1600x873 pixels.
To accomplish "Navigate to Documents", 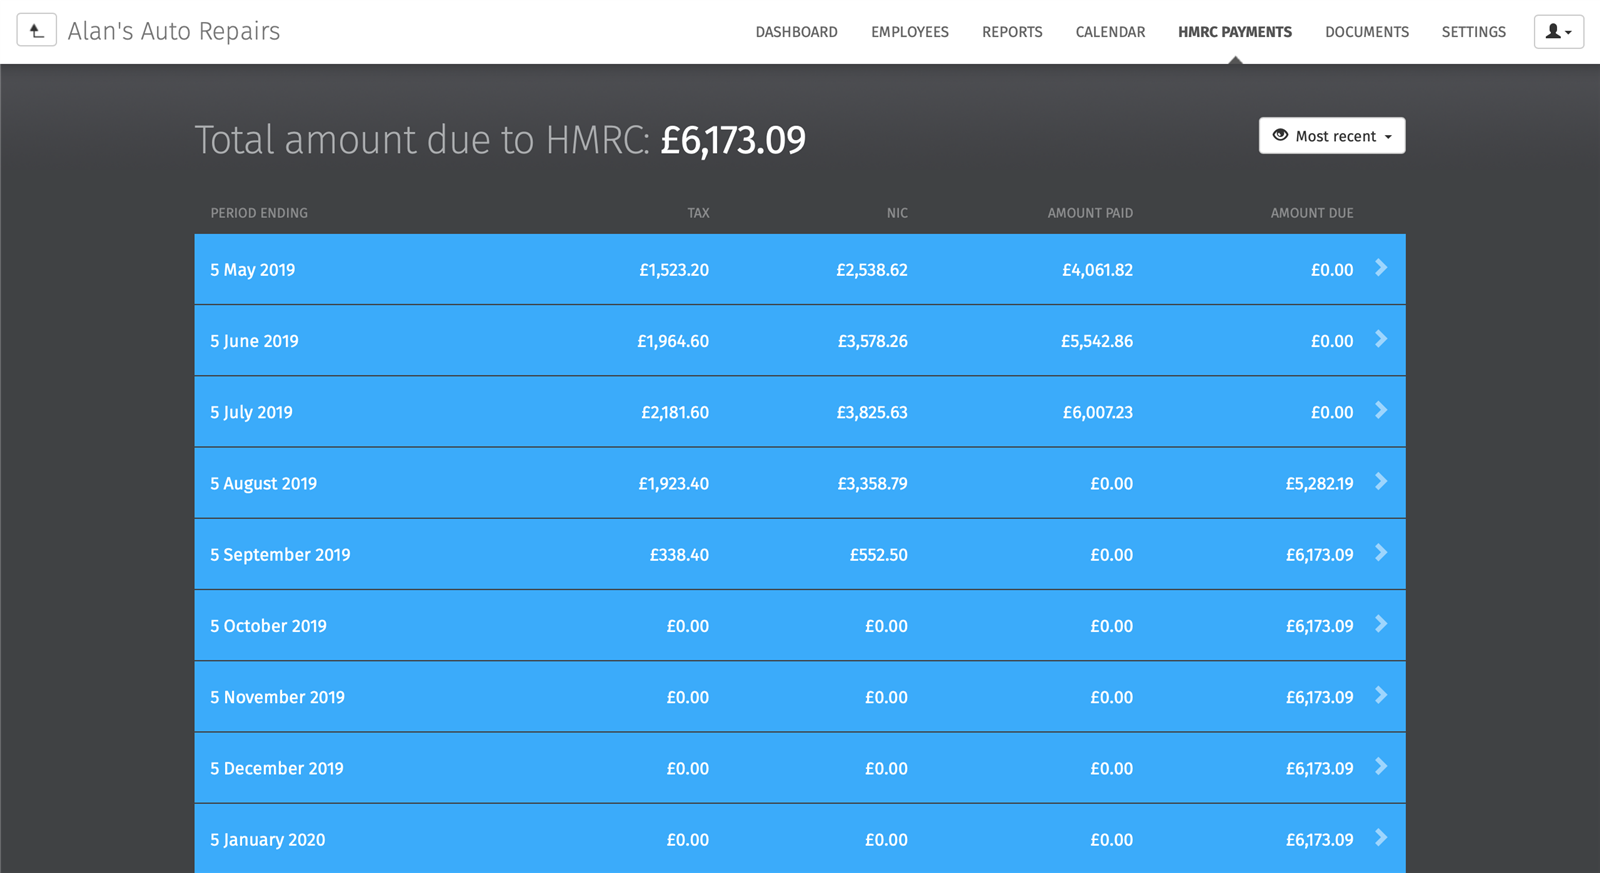I will [1366, 32].
